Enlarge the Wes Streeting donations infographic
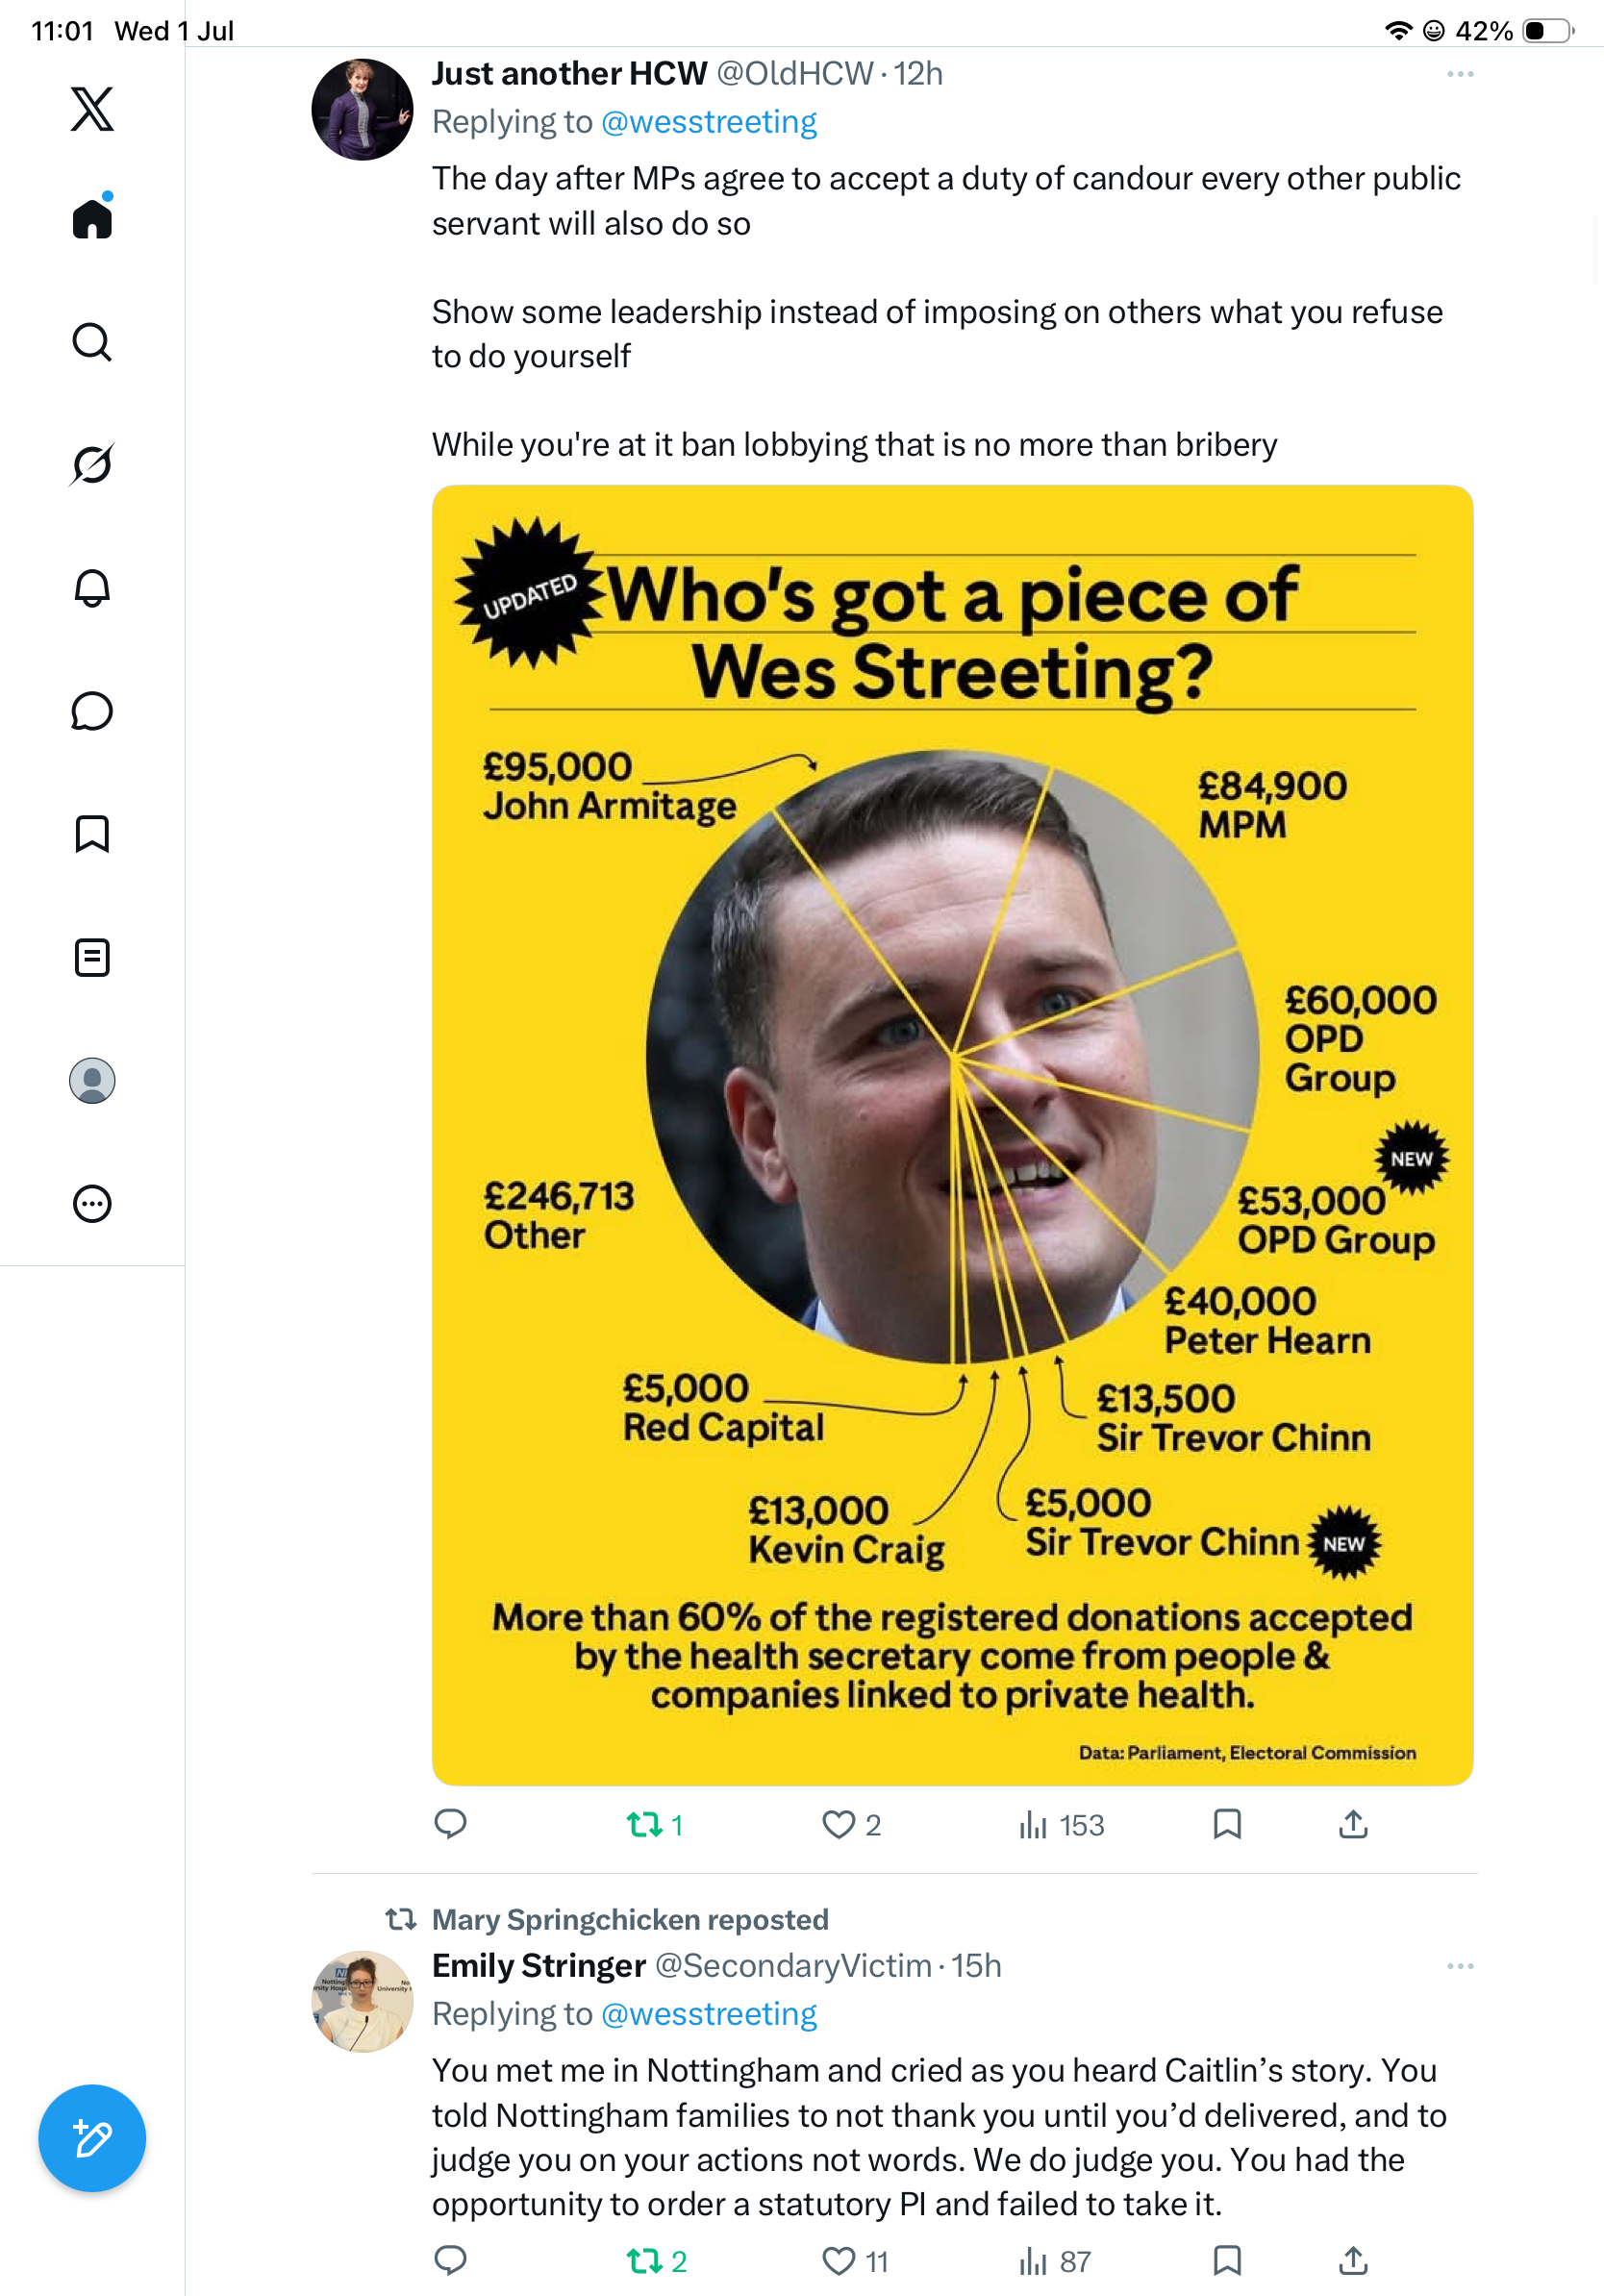The width and height of the screenshot is (1604, 2296). click(952, 1135)
